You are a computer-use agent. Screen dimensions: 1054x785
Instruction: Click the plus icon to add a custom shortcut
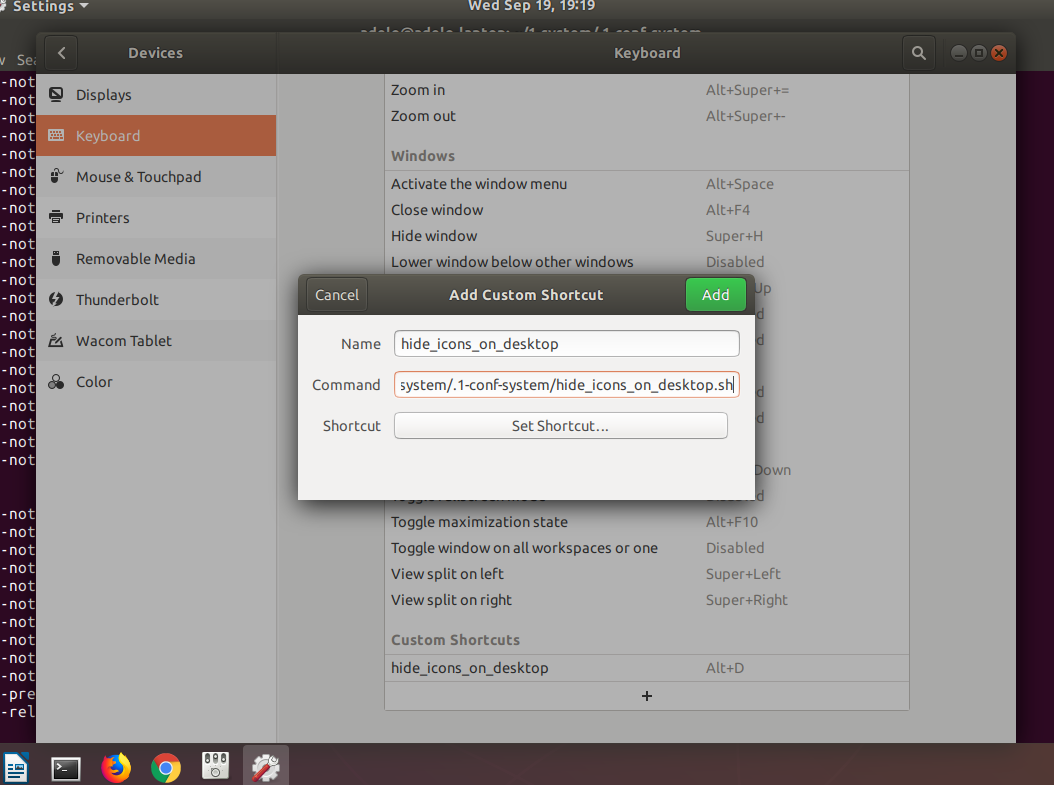646,696
